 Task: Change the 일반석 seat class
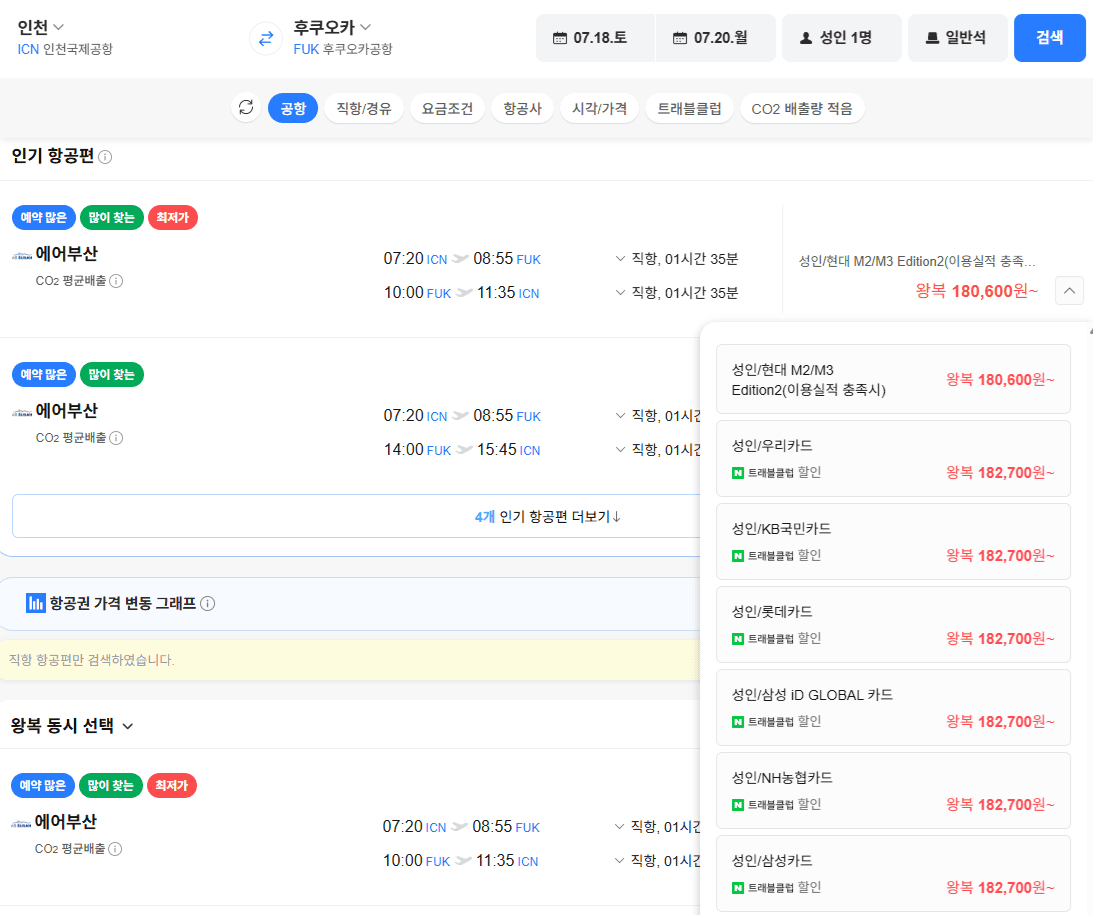point(958,38)
